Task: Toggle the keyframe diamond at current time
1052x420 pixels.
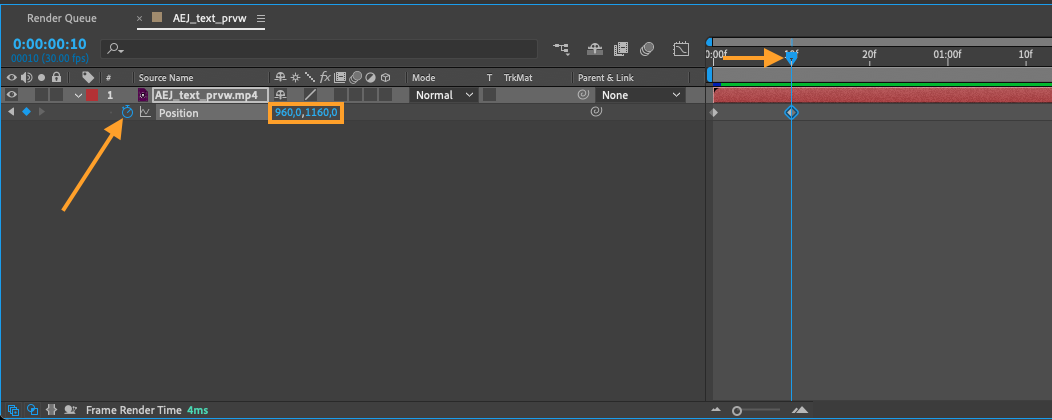Action: [26, 112]
